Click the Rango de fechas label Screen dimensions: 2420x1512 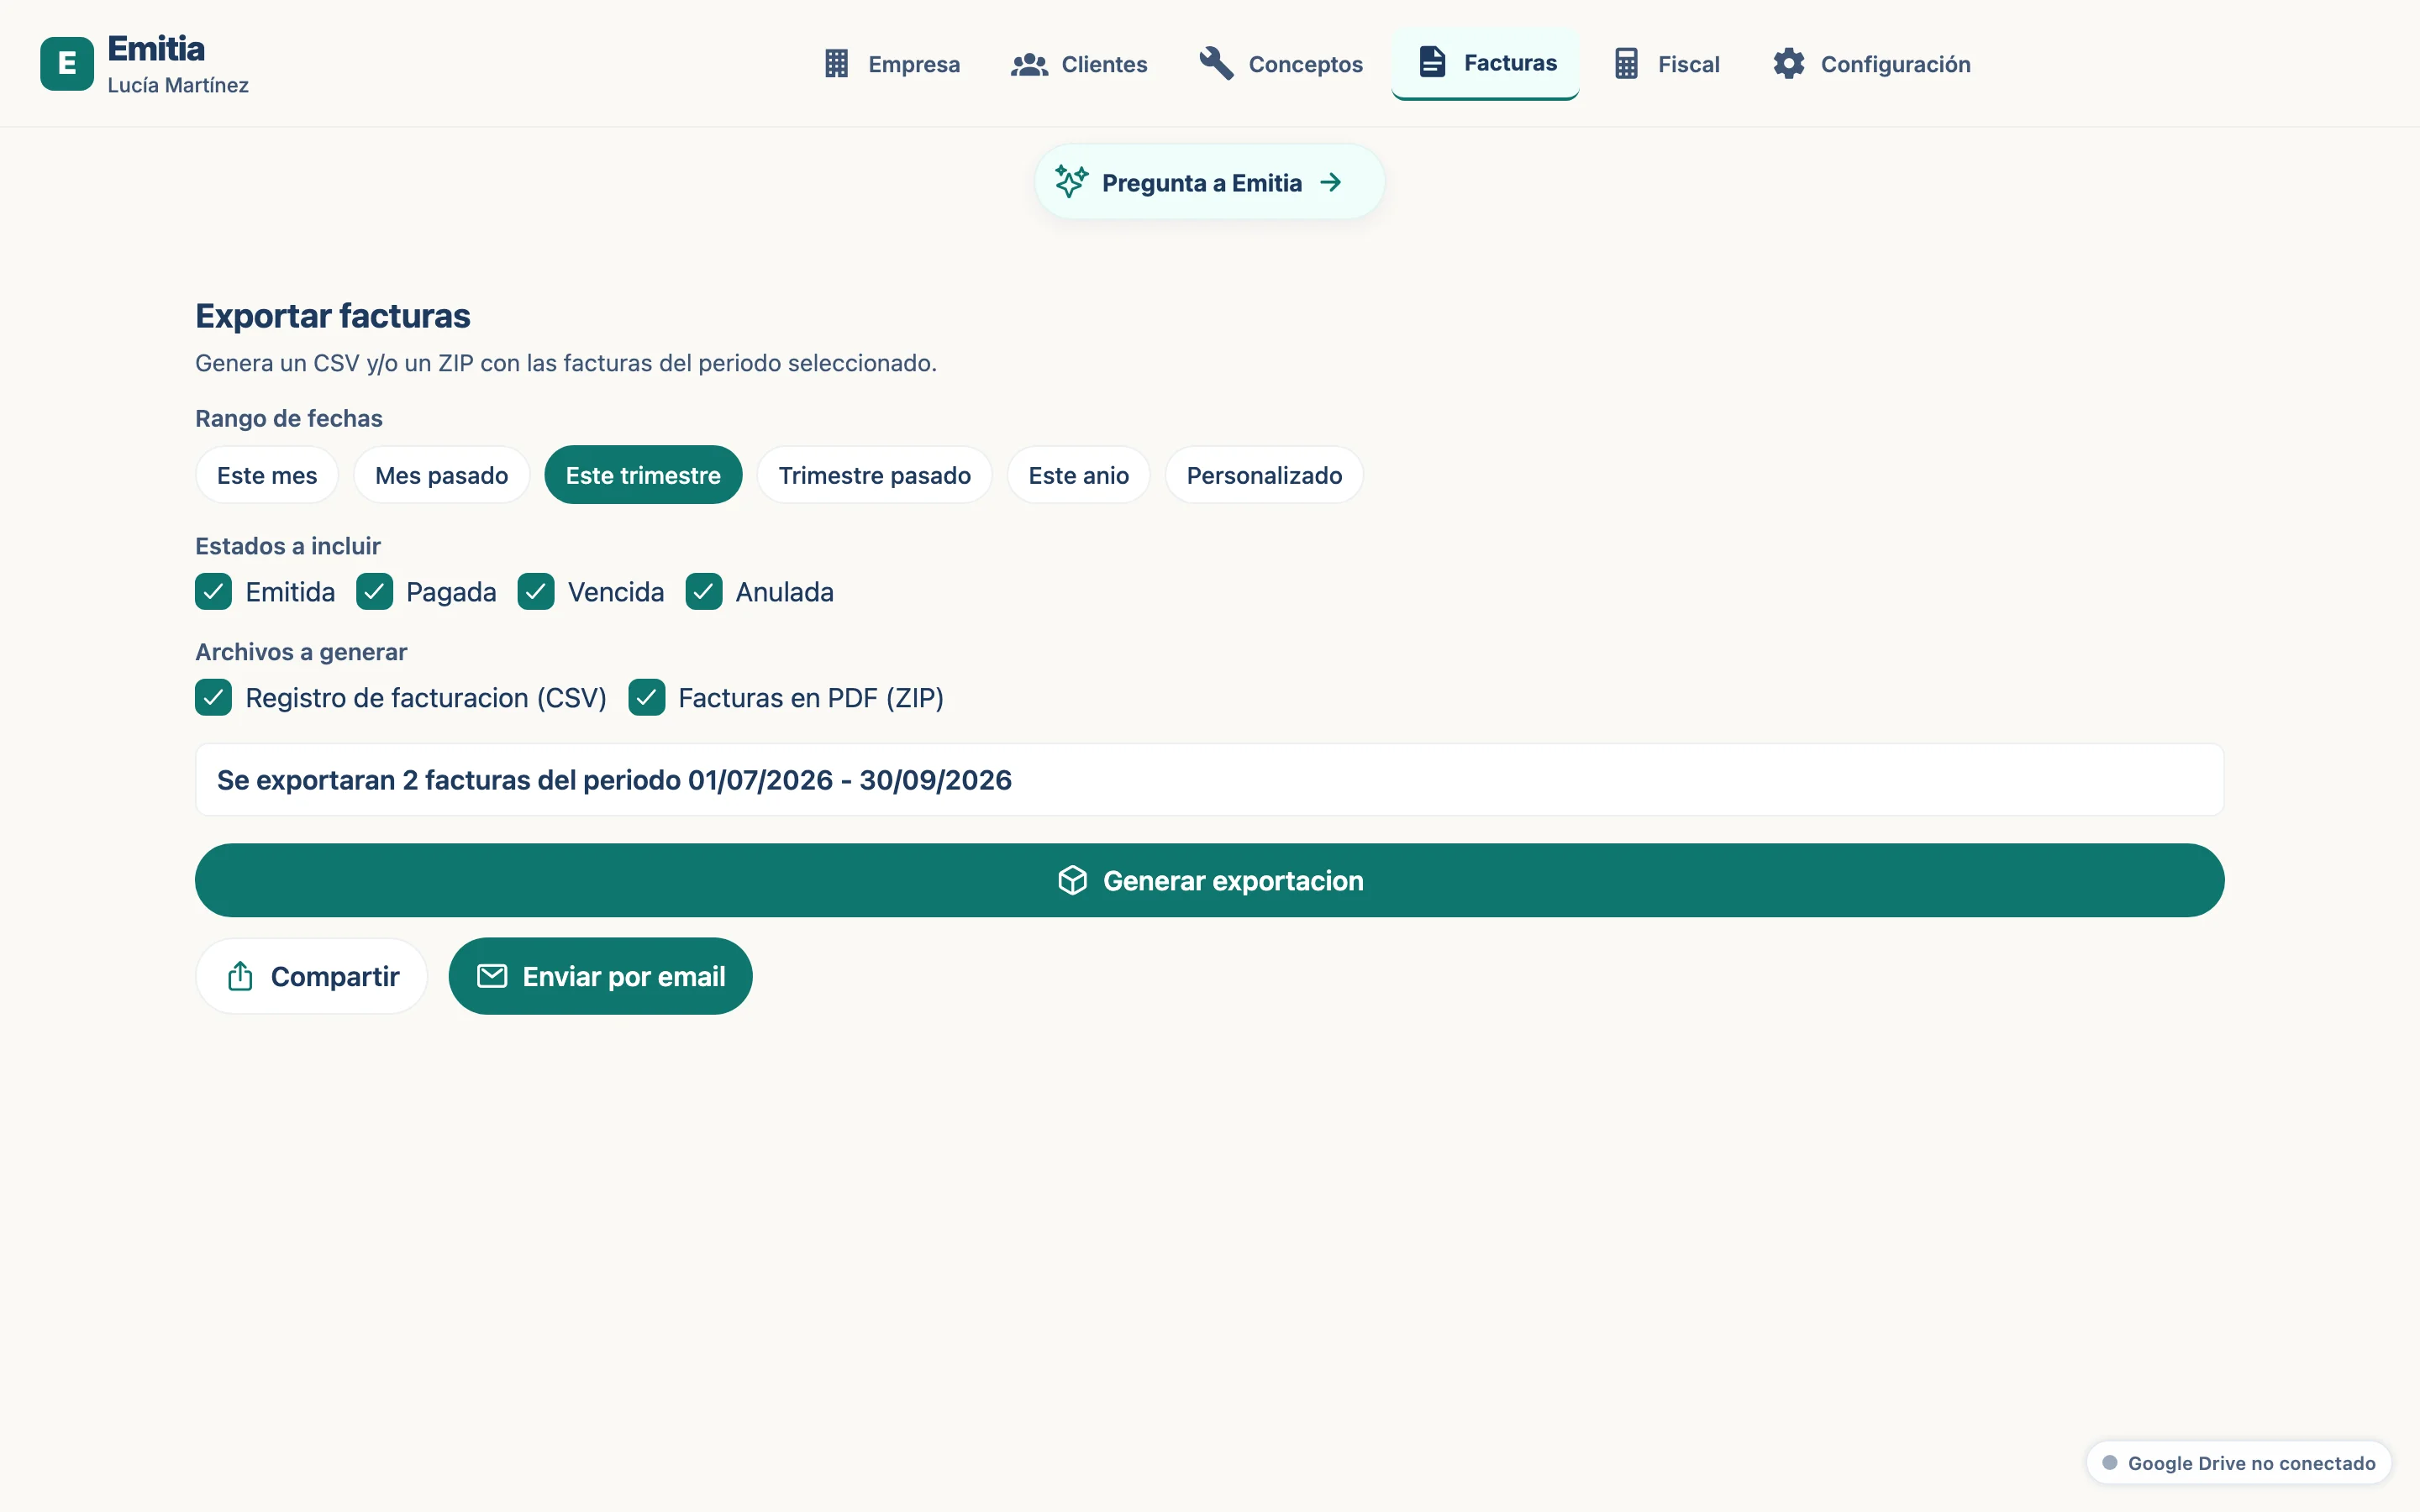click(x=288, y=418)
